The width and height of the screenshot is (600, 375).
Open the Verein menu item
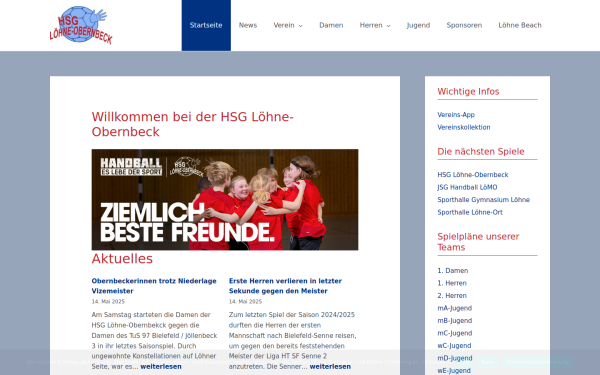284,25
